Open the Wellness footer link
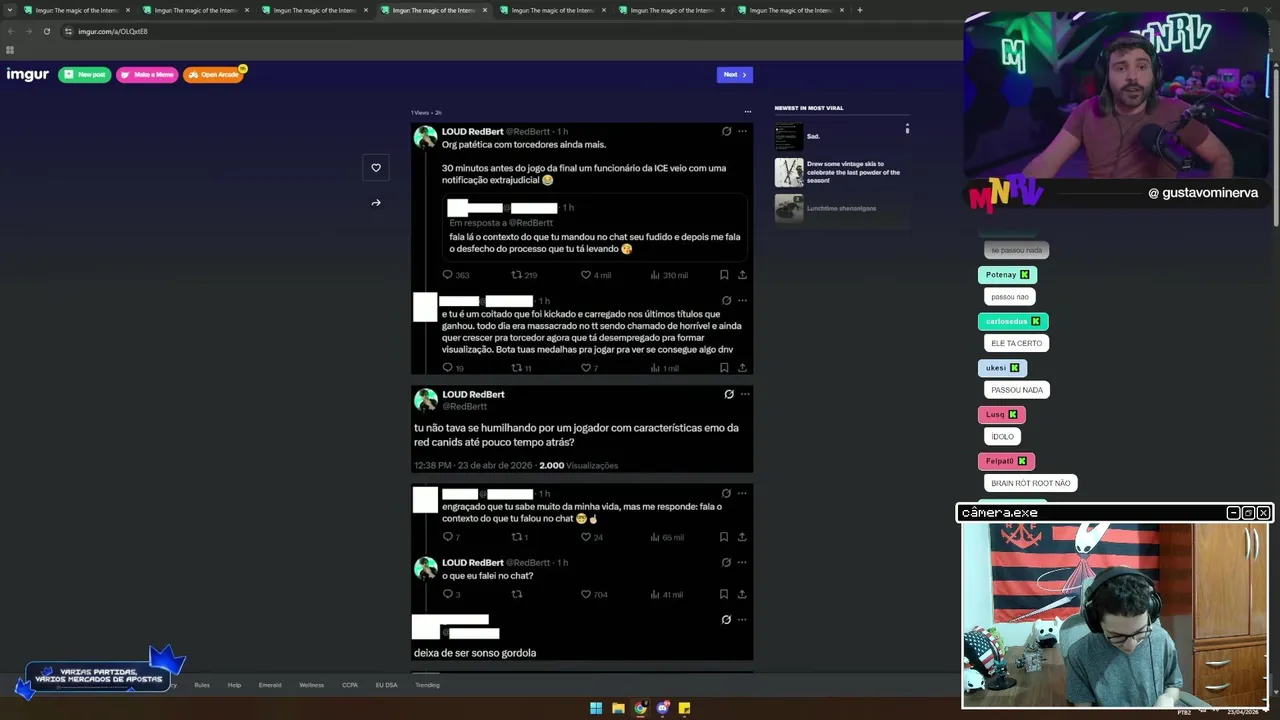 311,685
